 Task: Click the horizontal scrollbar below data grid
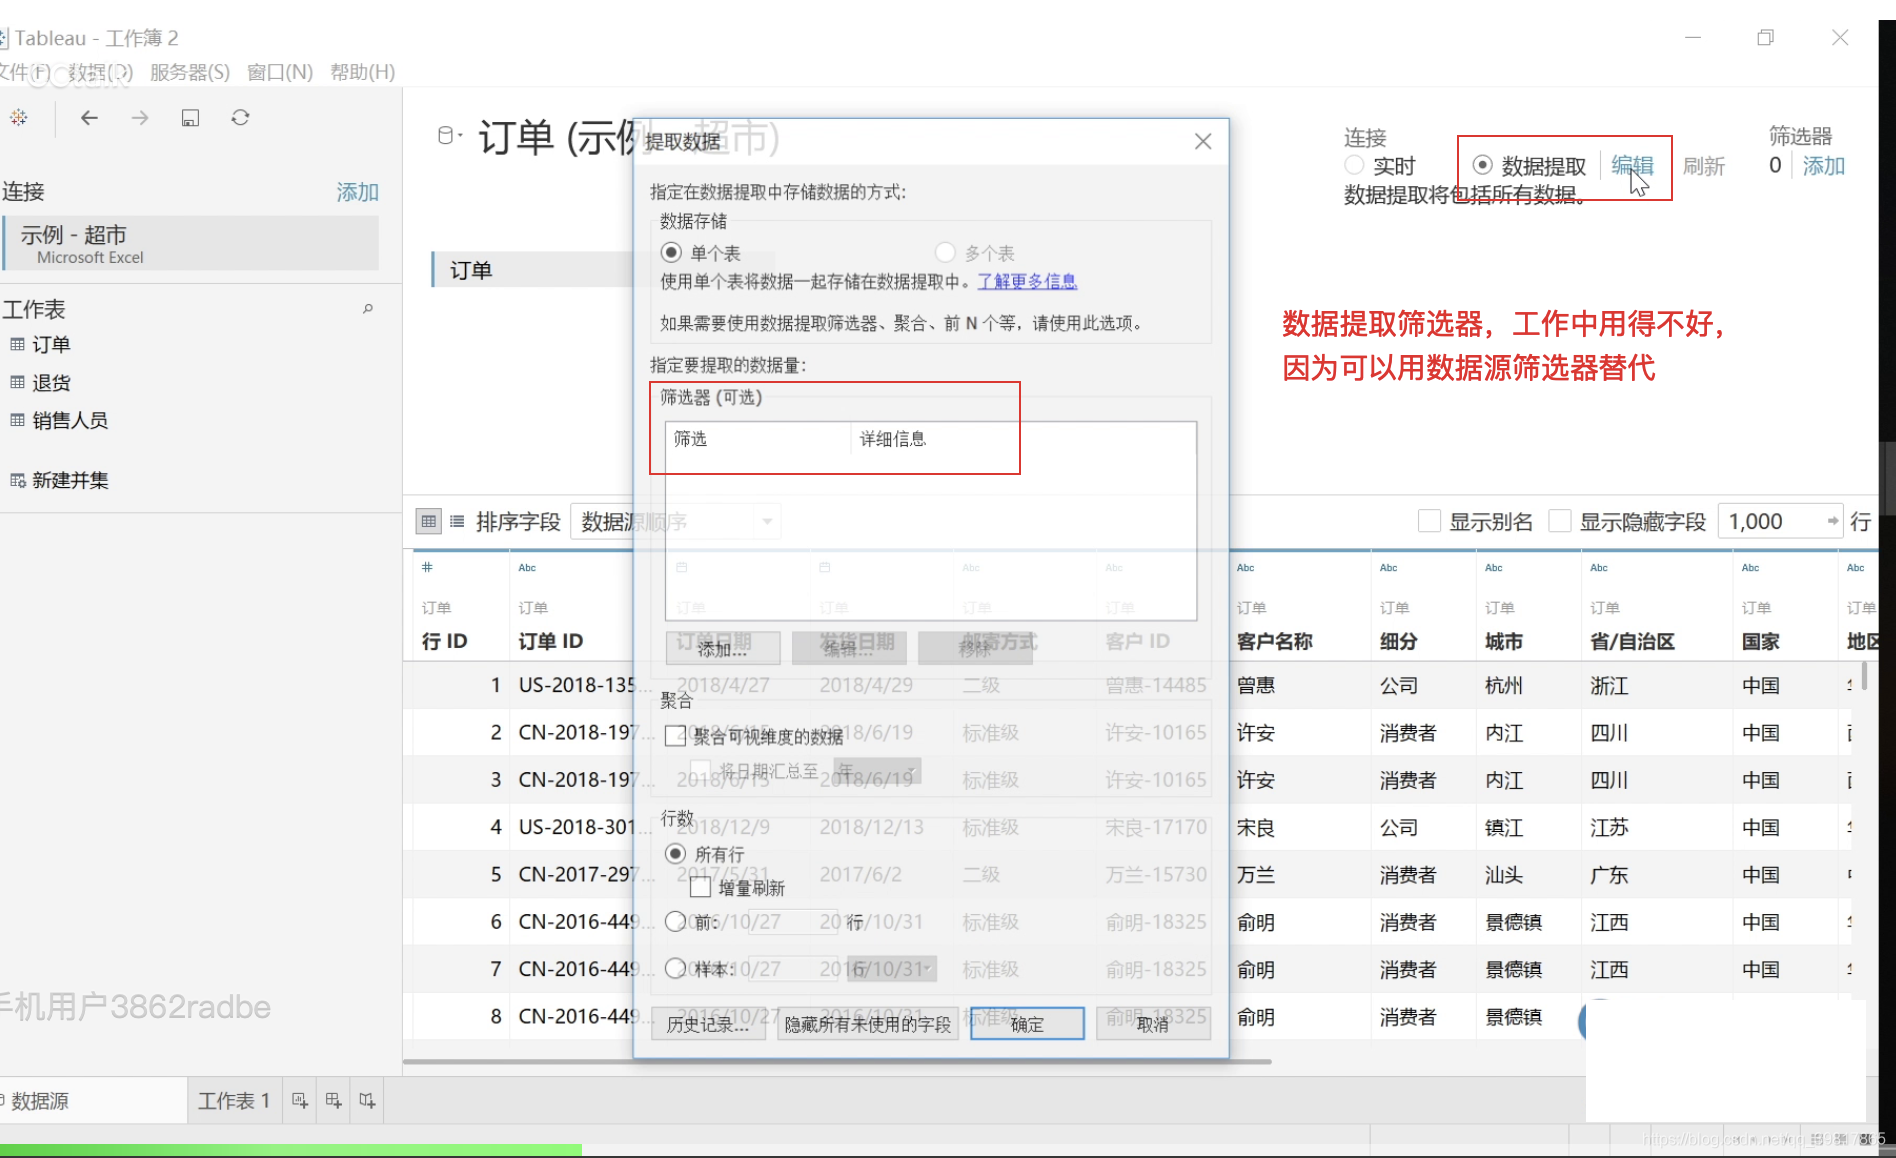pos(837,1061)
